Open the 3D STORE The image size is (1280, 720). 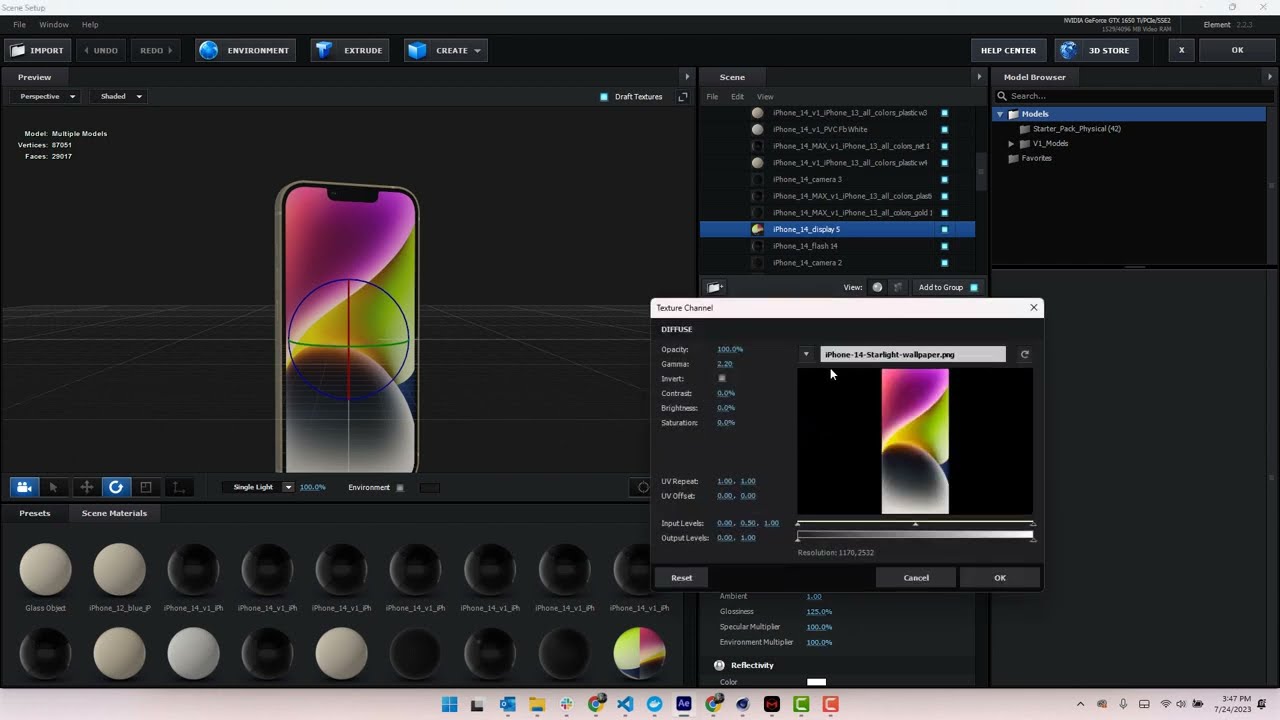click(x=1096, y=50)
